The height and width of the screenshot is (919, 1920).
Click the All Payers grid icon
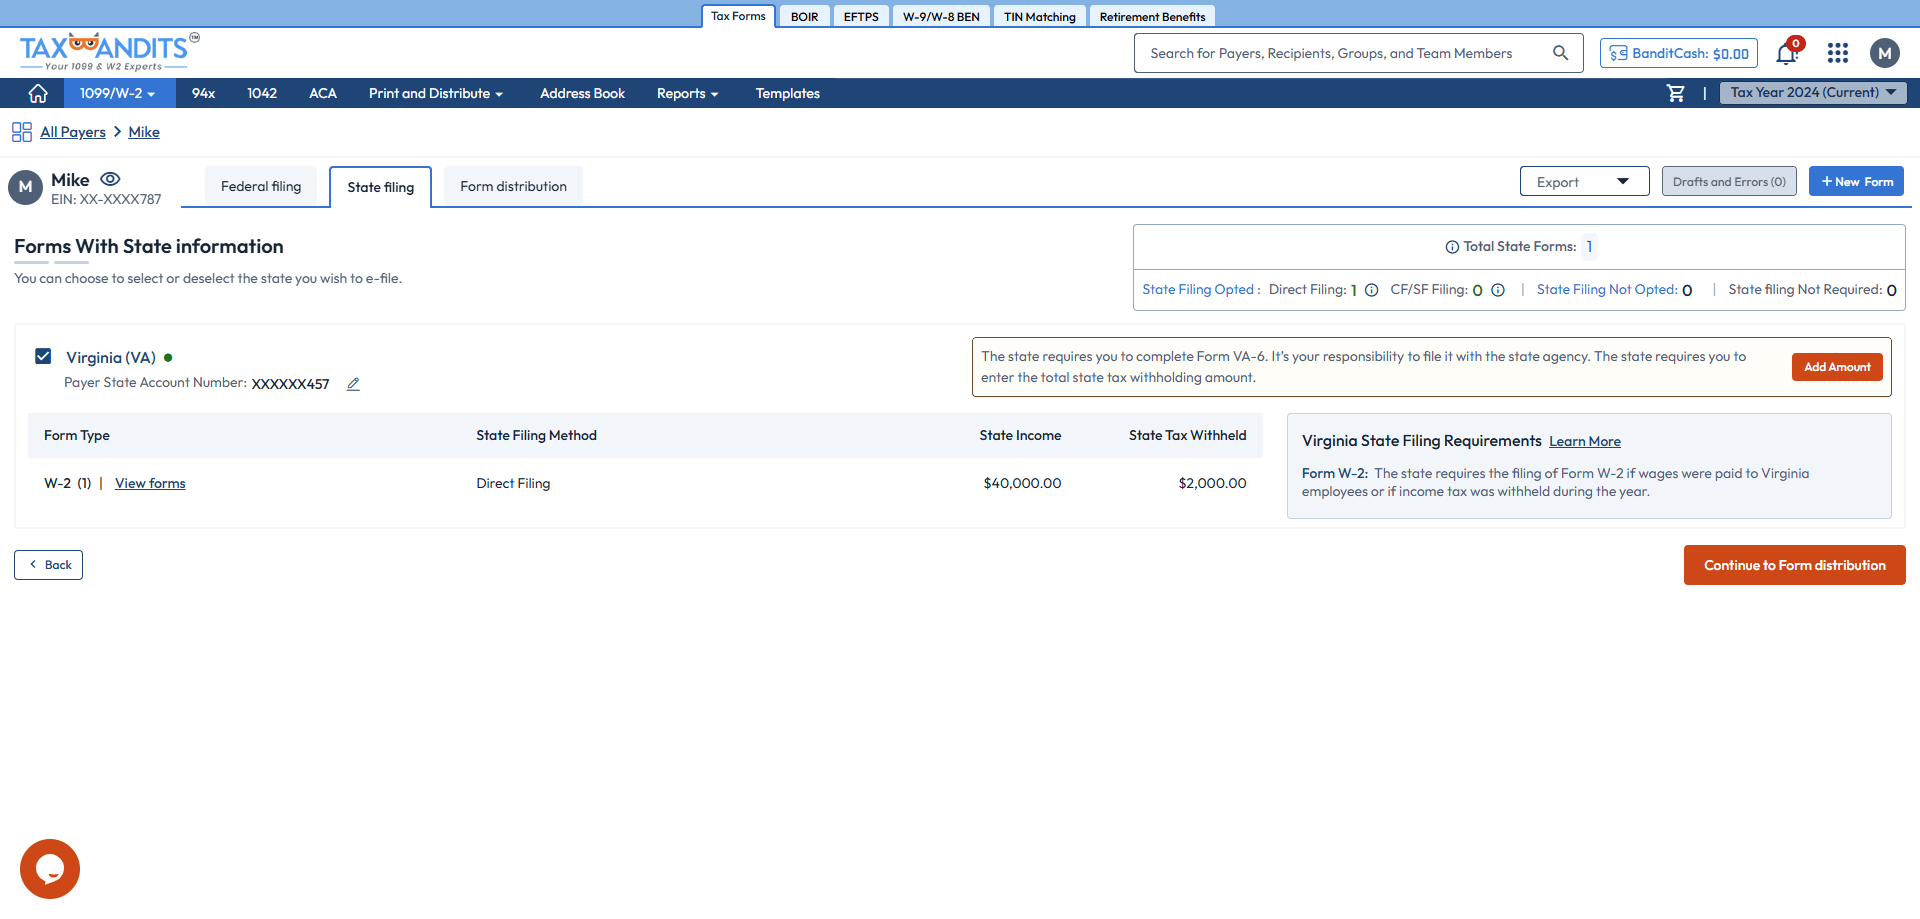click(22, 132)
